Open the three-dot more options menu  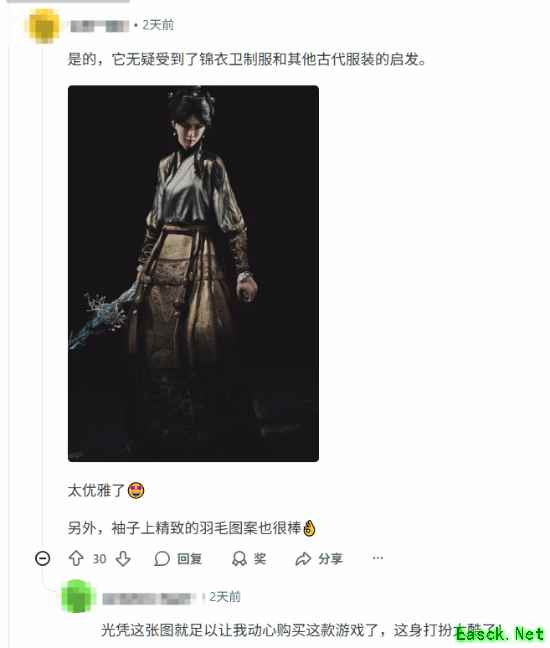tap(378, 558)
